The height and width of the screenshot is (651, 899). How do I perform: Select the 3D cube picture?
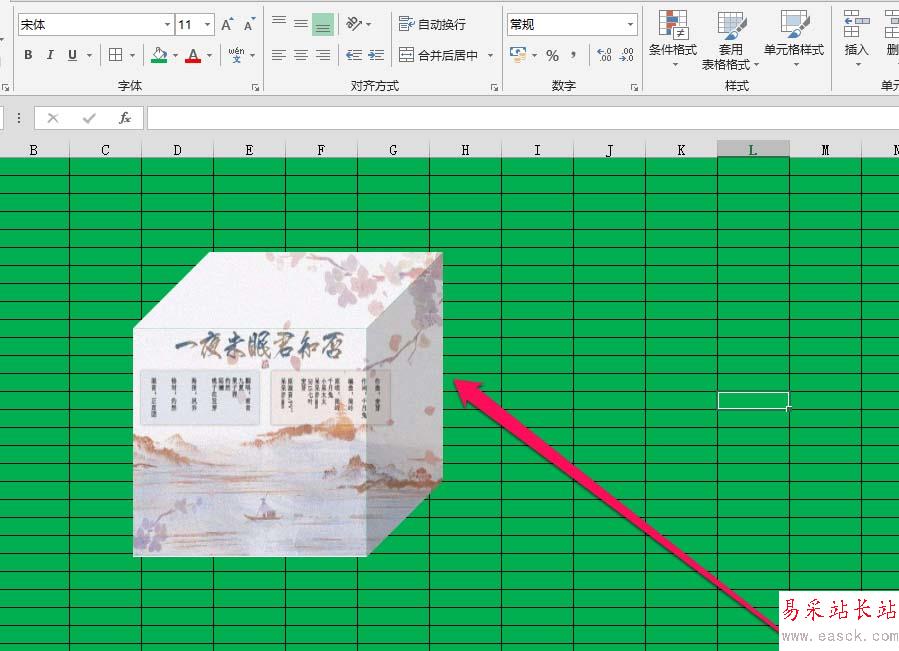[288, 404]
